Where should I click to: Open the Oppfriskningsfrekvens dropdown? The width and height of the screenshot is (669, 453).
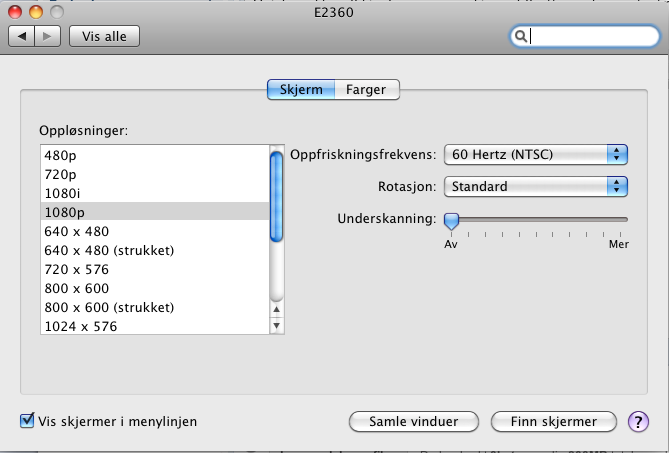coord(535,154)
